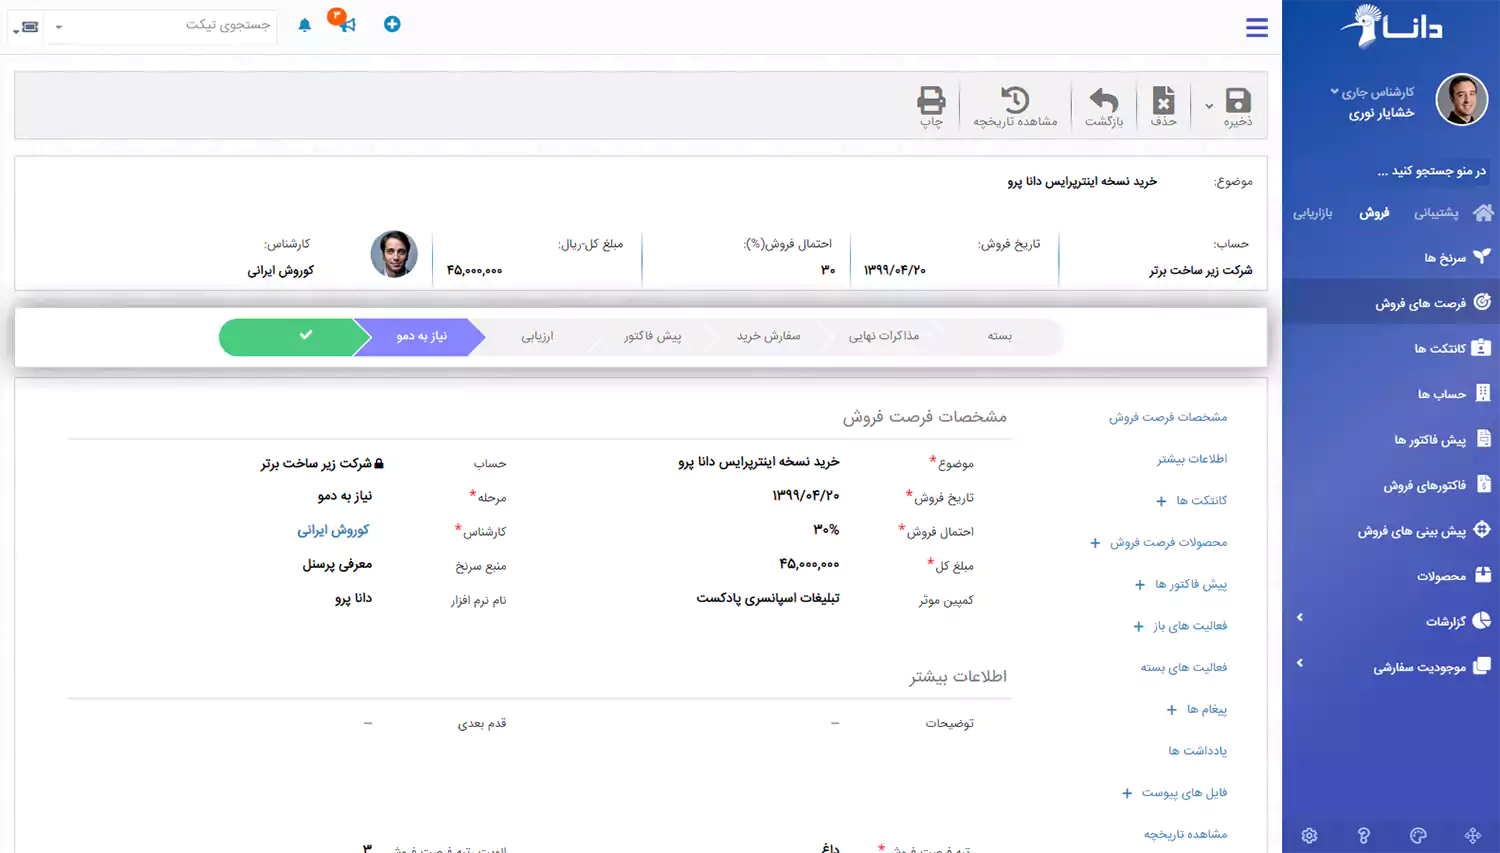The height and width of the screenshot is (853, 1500).
Task: Open the hamburger menu
Action: (1257, 28)
